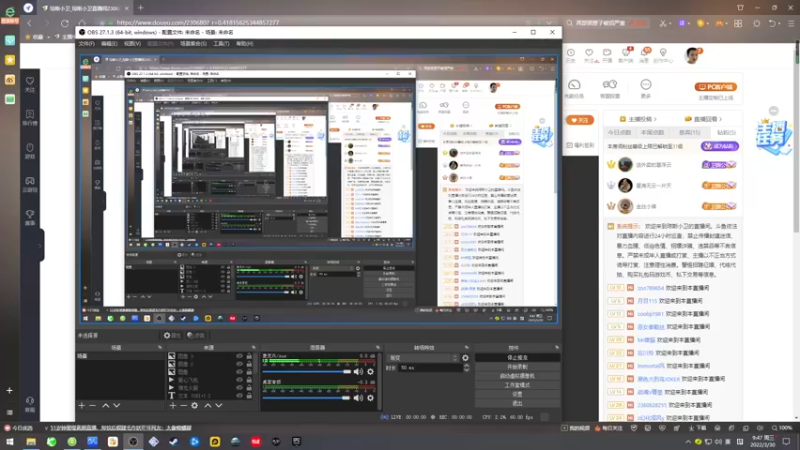This screenshot has width=800, height=450.
Task: Move the selected source down
Action: (219, 406)
